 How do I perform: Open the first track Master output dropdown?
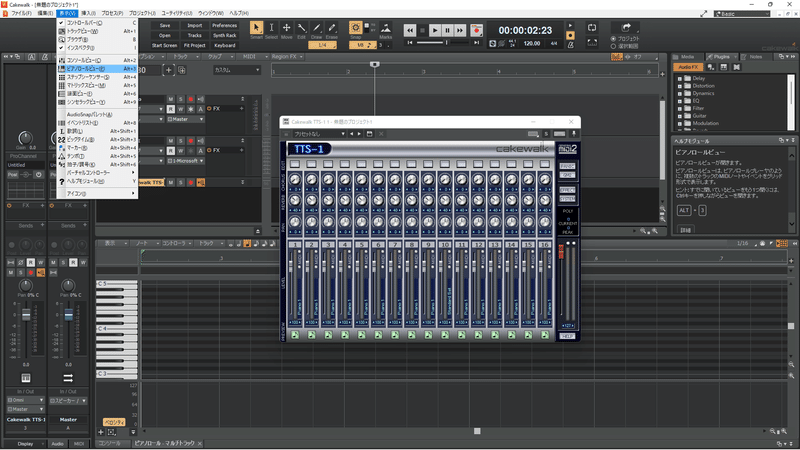click(x=186, y=119)
